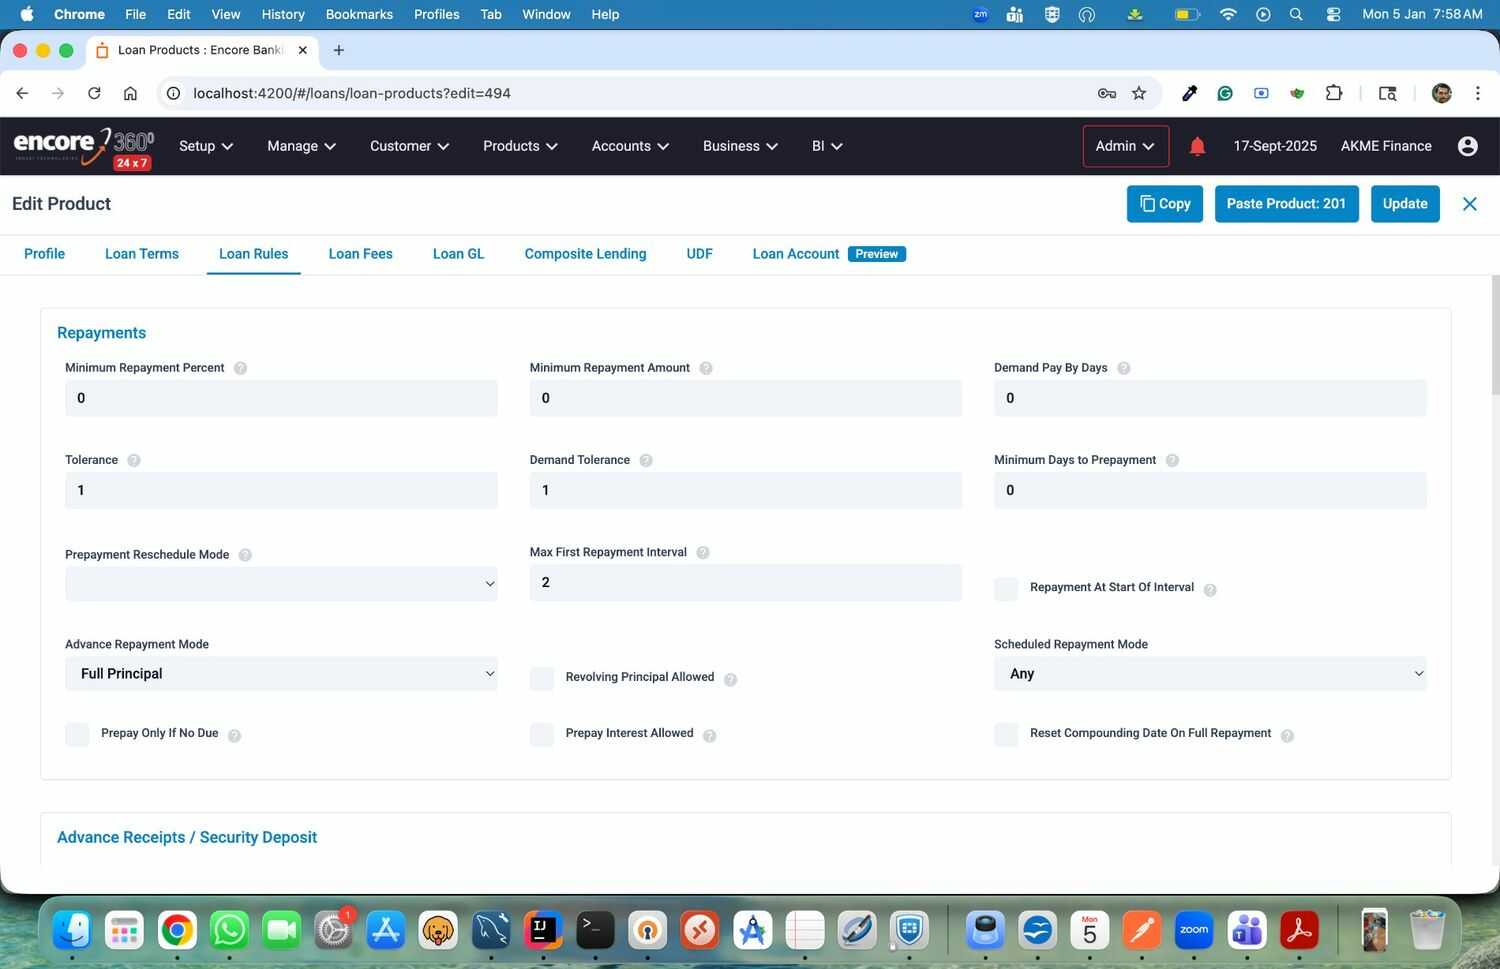
Task: Click the Encore 360 logo
Action: tap(83, 147)
